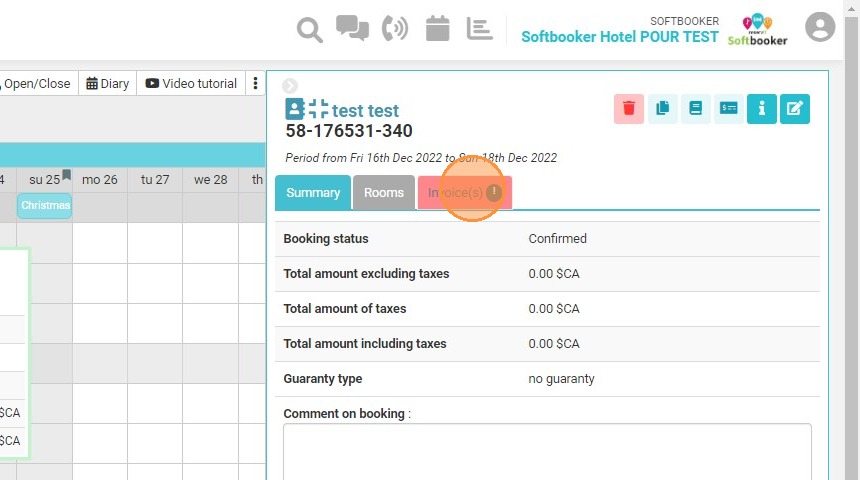Open the booking document list icon
Image resolution: width=860 pixels, height=480 pixels.
coord(695,109)
